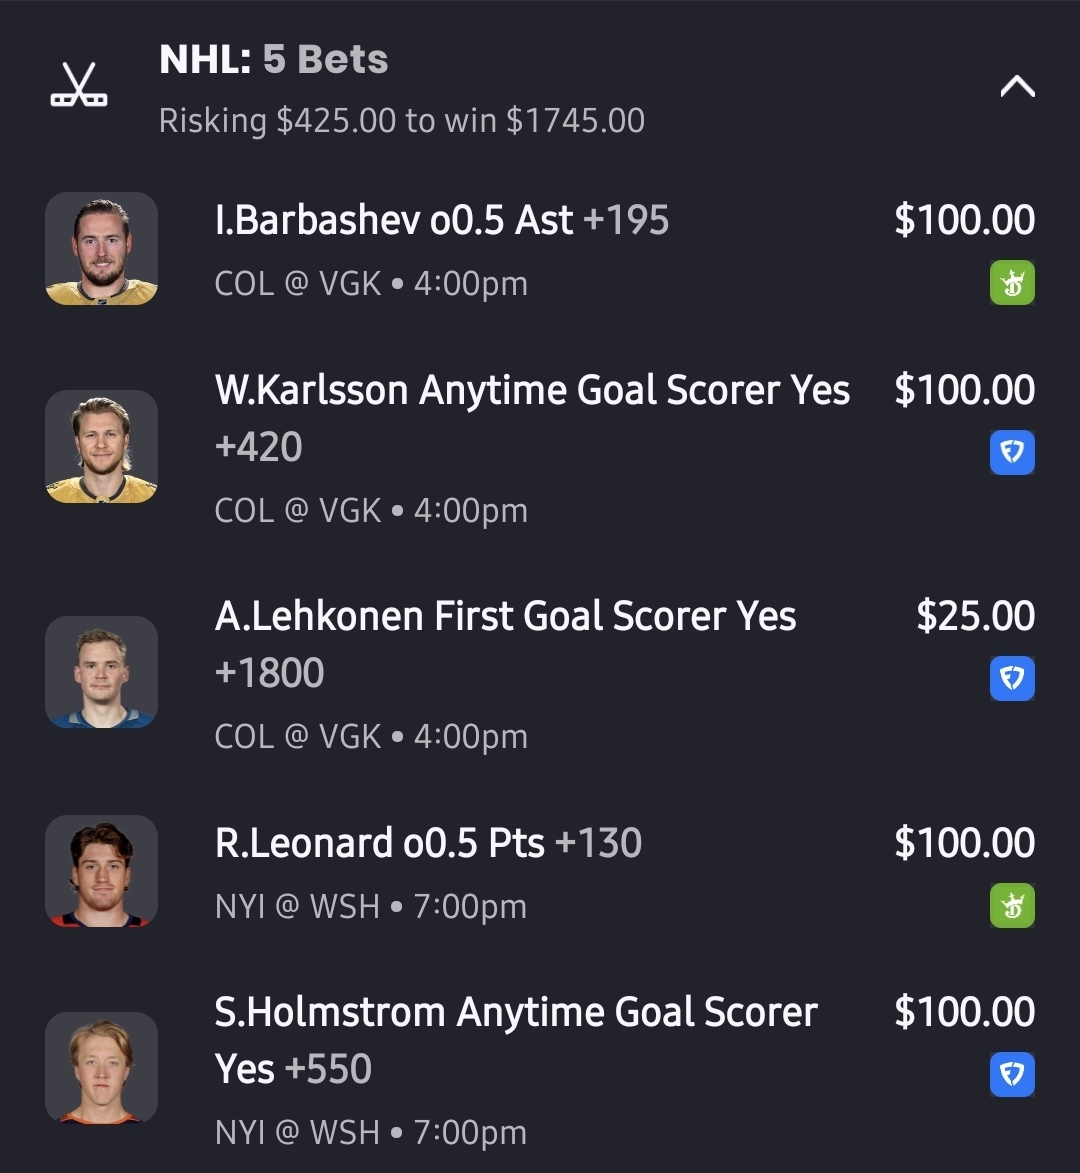The height and width of the screenshot is (1173, 1080).
Task: Select R.Leonard o0.5 Pts bet
Action: click(x=428, y=844)
